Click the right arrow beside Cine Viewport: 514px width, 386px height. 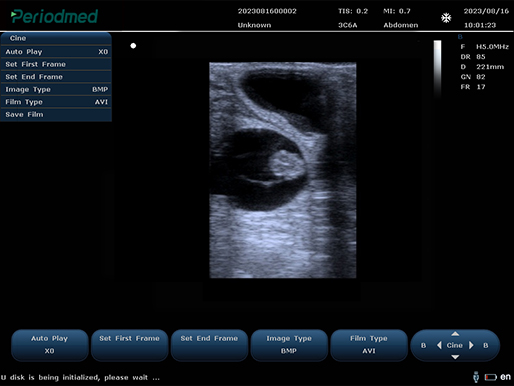click(x=471, y=345)
